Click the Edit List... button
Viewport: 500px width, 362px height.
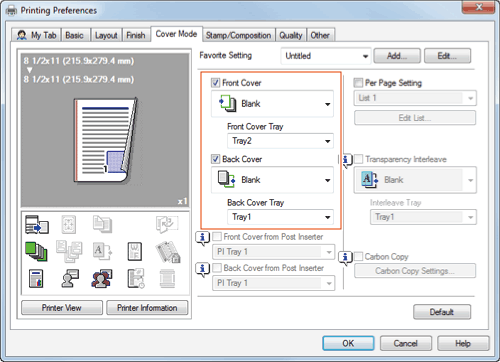pos(415,118)
